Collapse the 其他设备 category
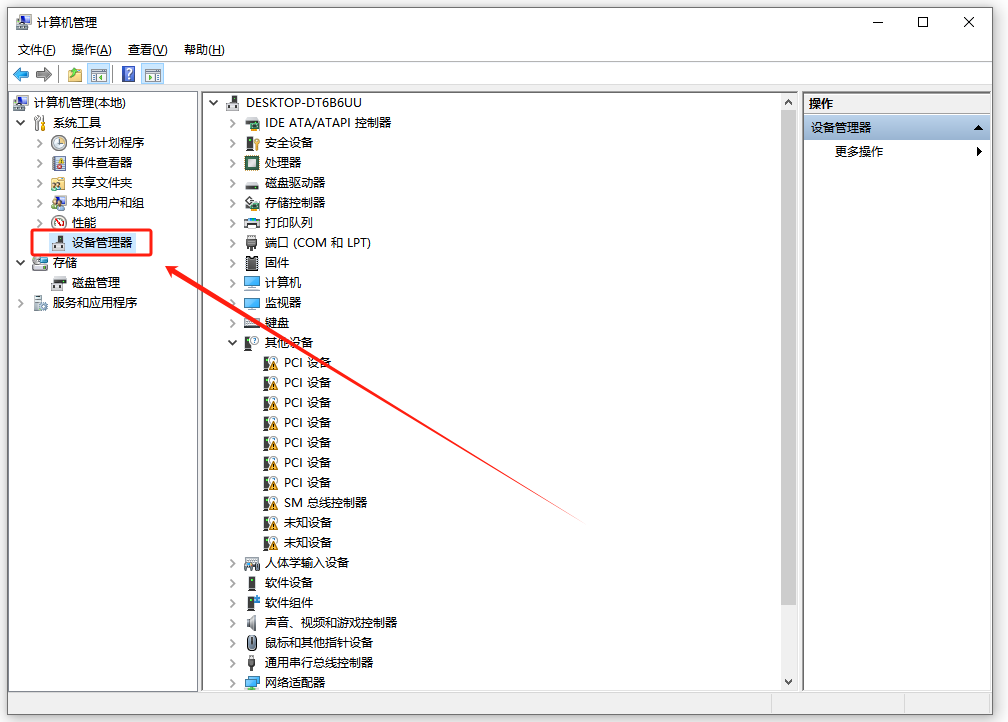Image resolution: width=1008 pixels, height=722 pixels. (x=233, y=342)
